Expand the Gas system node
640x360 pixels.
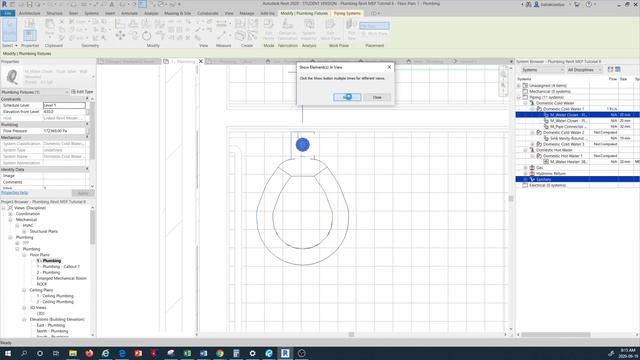pos(525,168)
